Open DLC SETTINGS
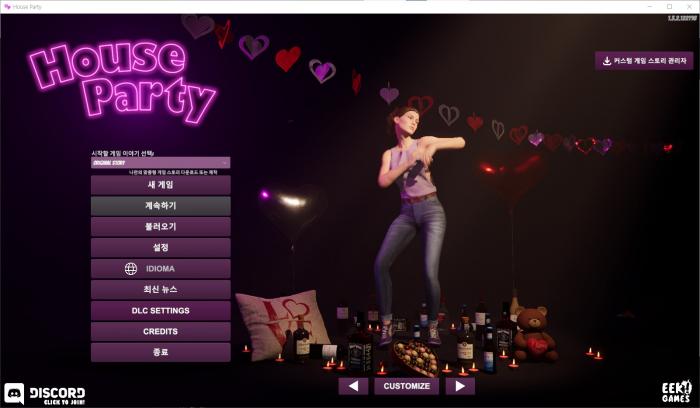The width and height of the screenshot is (700, 408). (161, 310)
